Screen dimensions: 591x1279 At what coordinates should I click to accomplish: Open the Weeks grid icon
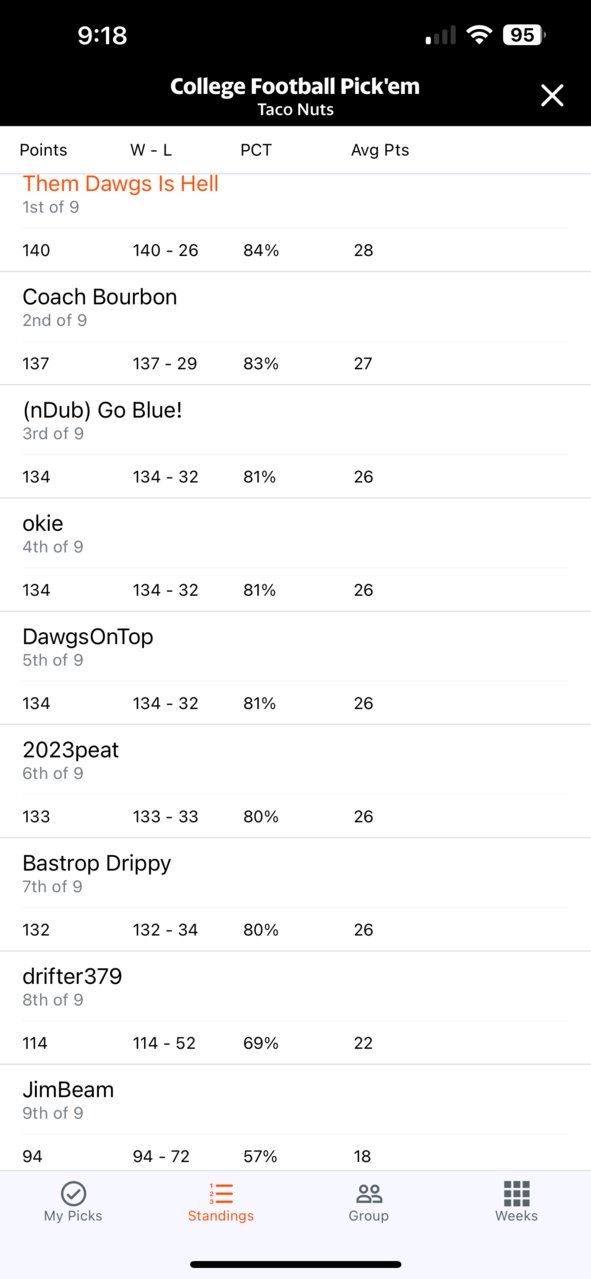[516, 1193]
